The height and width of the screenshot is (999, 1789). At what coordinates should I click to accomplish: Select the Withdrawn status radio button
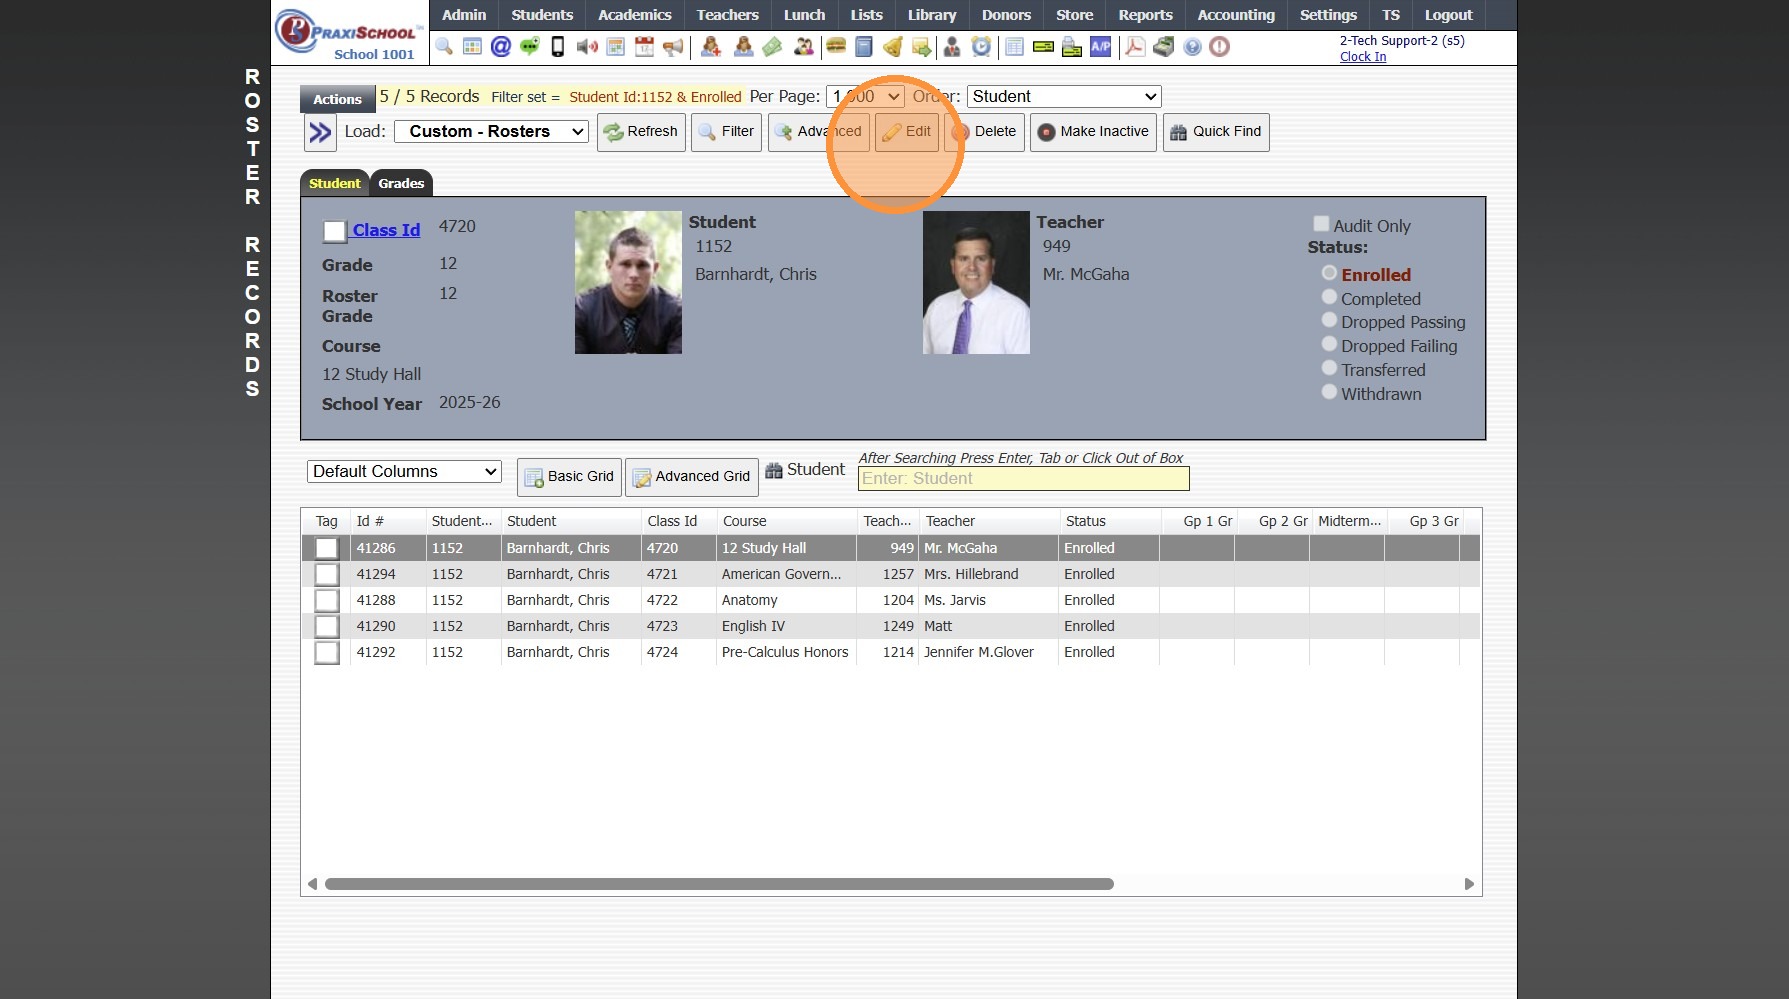1329,392
